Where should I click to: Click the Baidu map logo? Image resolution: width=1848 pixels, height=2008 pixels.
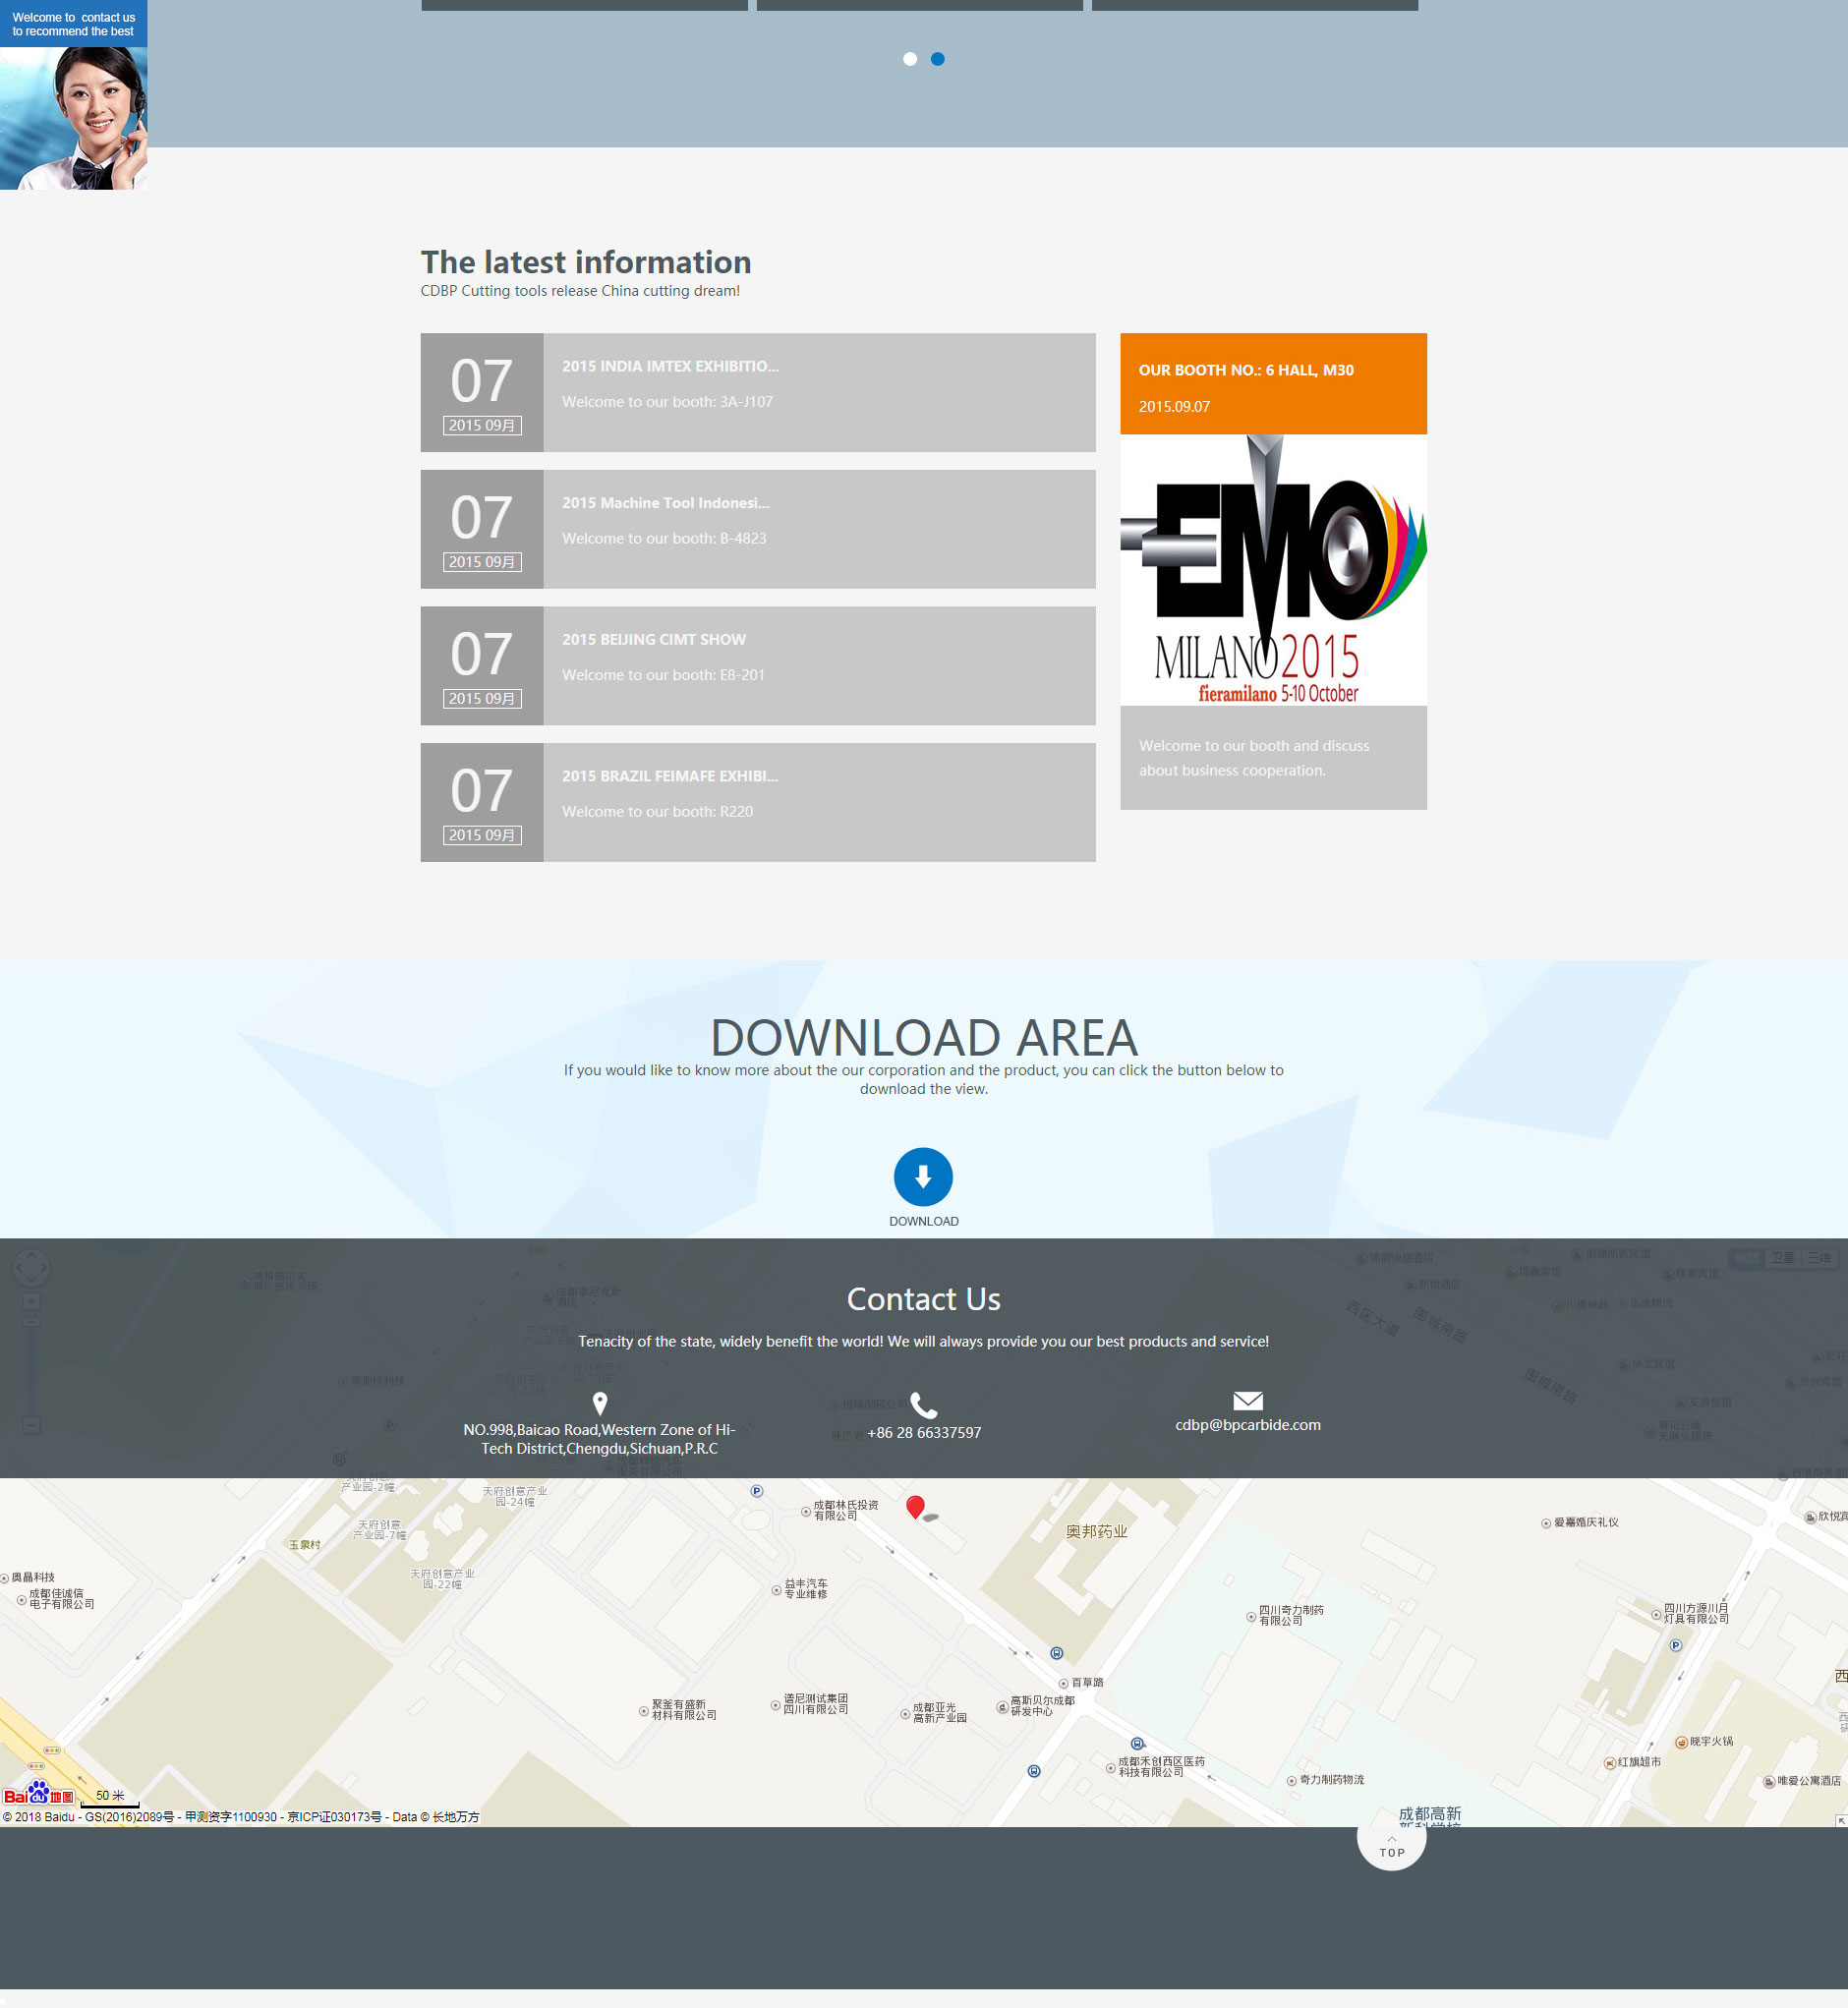point(39,1793)
